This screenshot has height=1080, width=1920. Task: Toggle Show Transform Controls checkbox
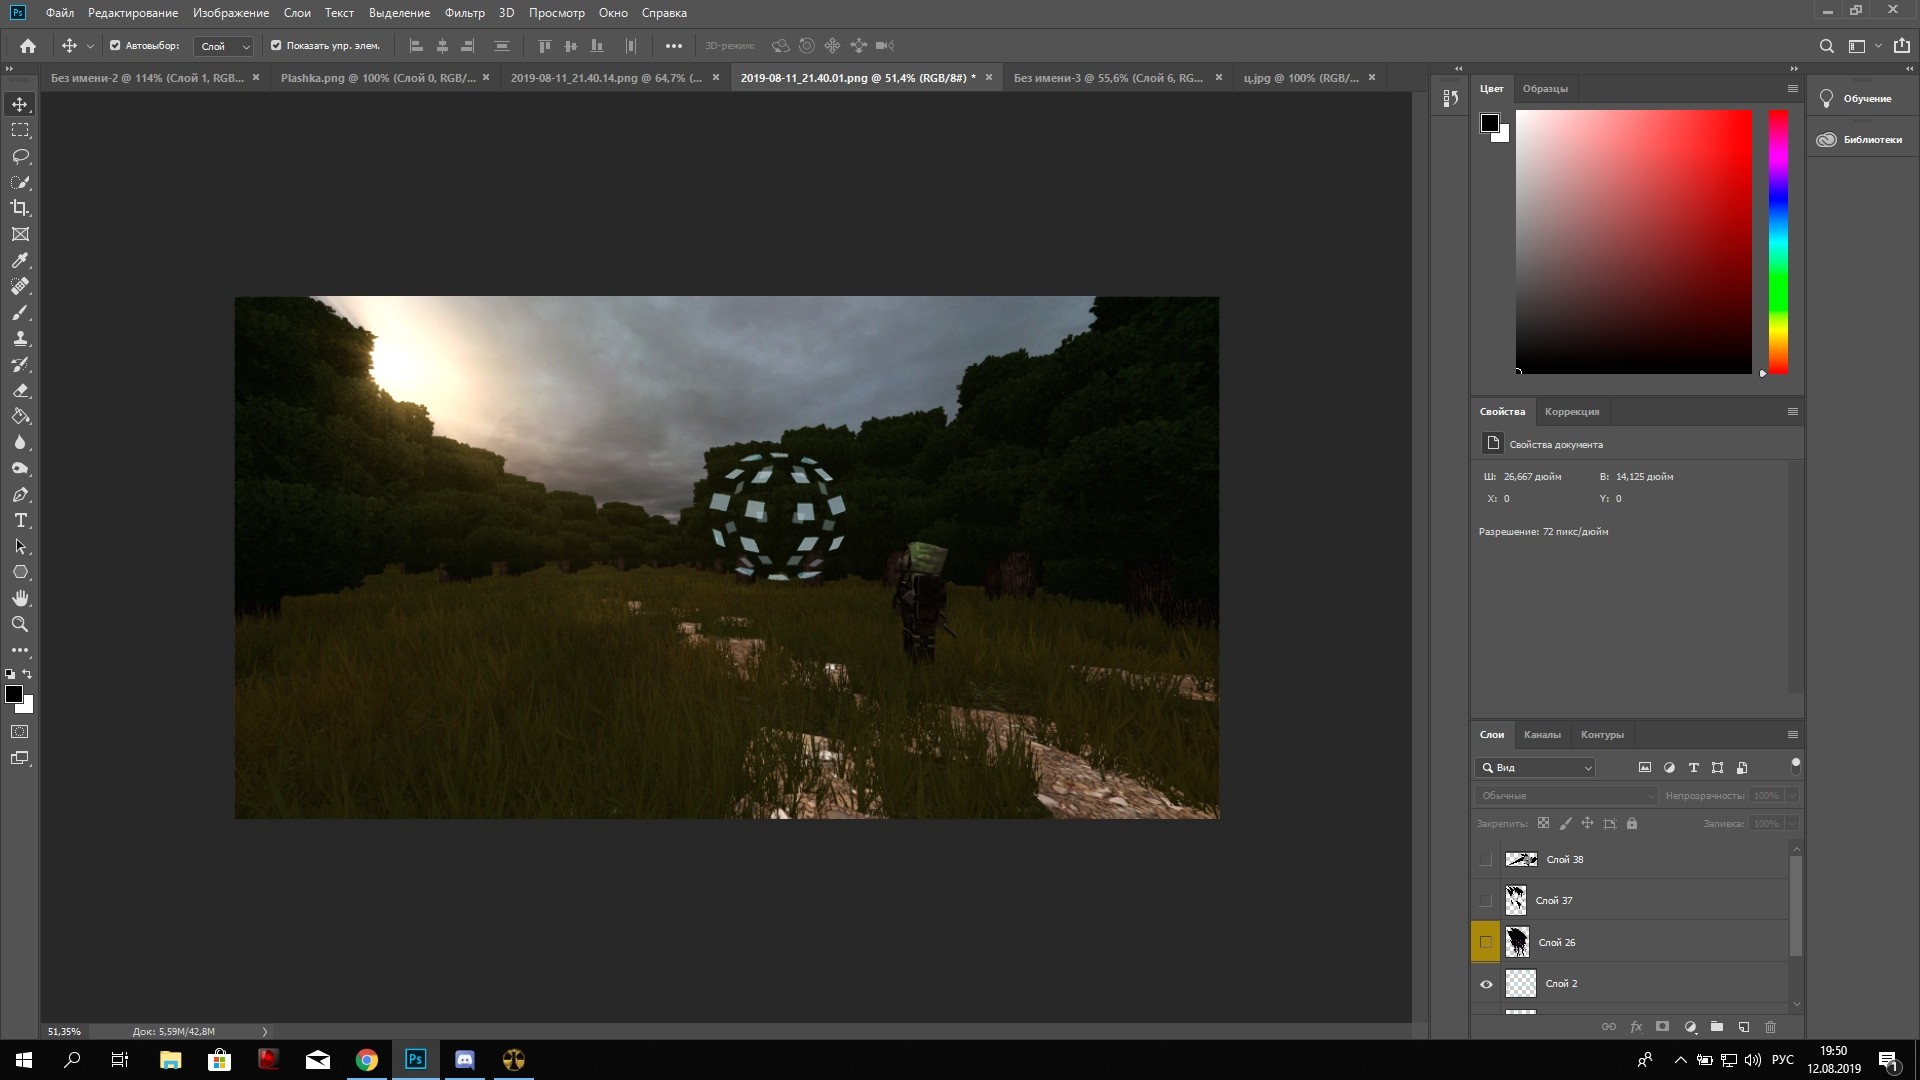(276, 45)
